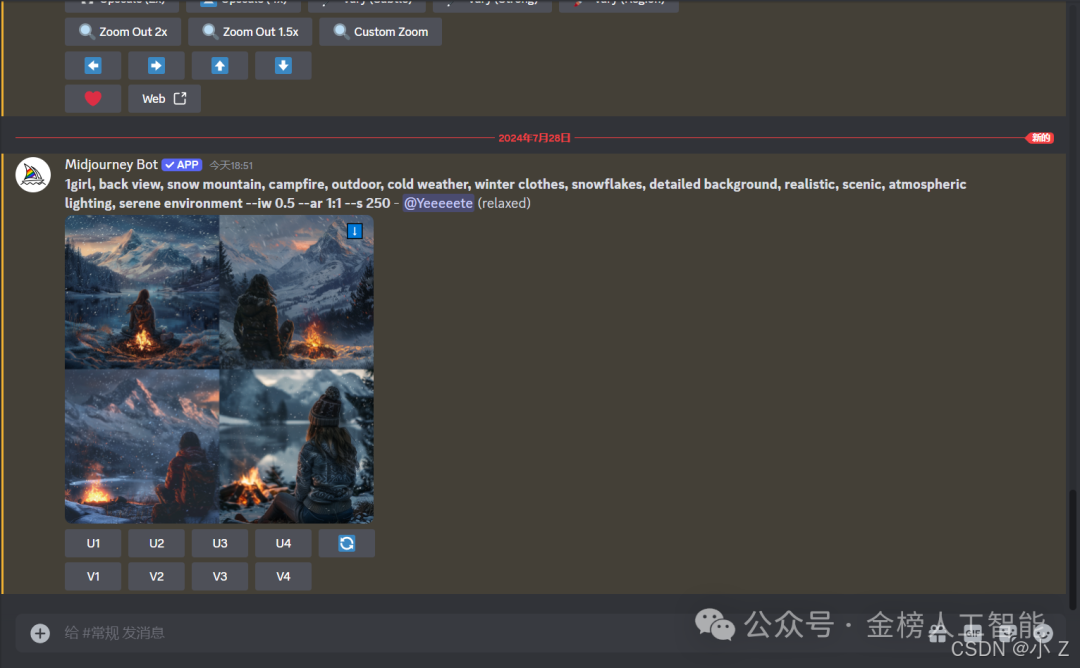Click the @Yeeeeete user mention

pyautogui.click(x=438, y=203)
